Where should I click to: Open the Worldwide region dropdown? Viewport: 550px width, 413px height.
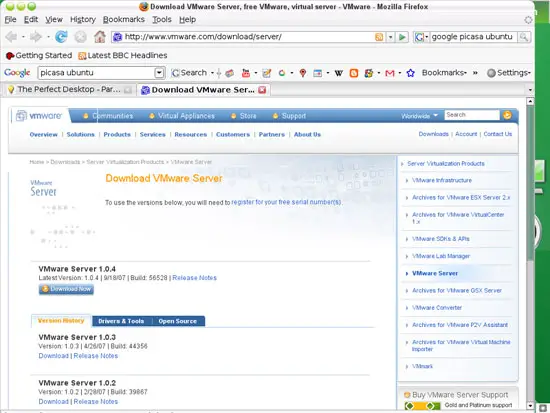tap(419, 115)
